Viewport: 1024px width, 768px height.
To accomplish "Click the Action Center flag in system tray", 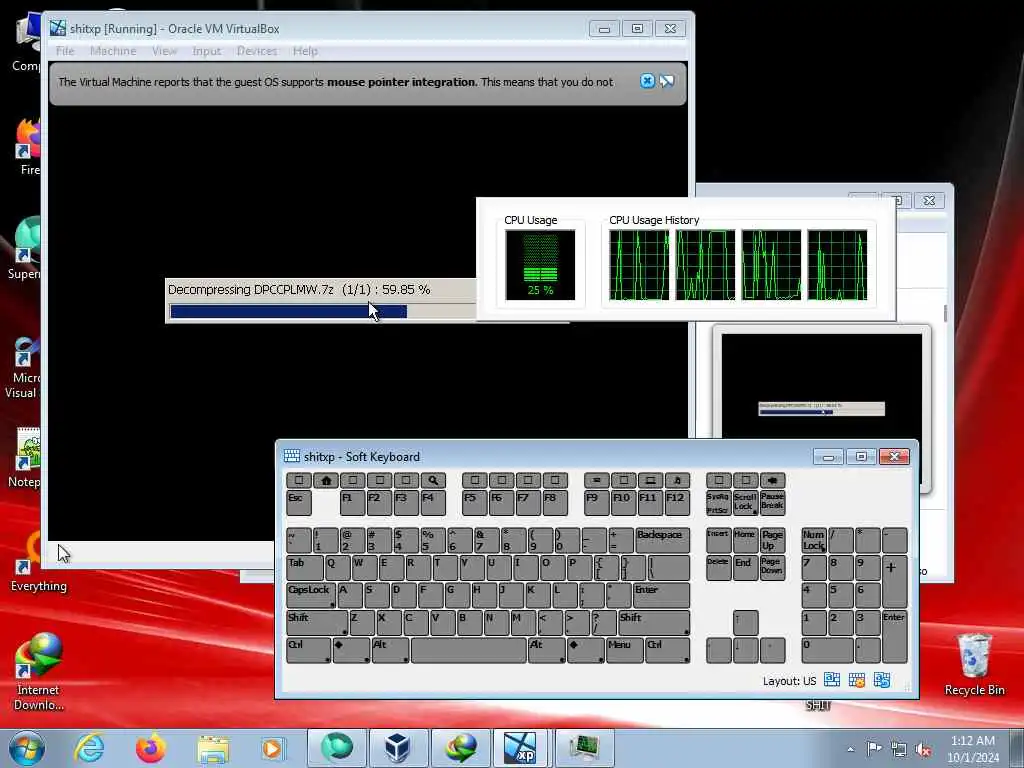I will pos(874,748).
